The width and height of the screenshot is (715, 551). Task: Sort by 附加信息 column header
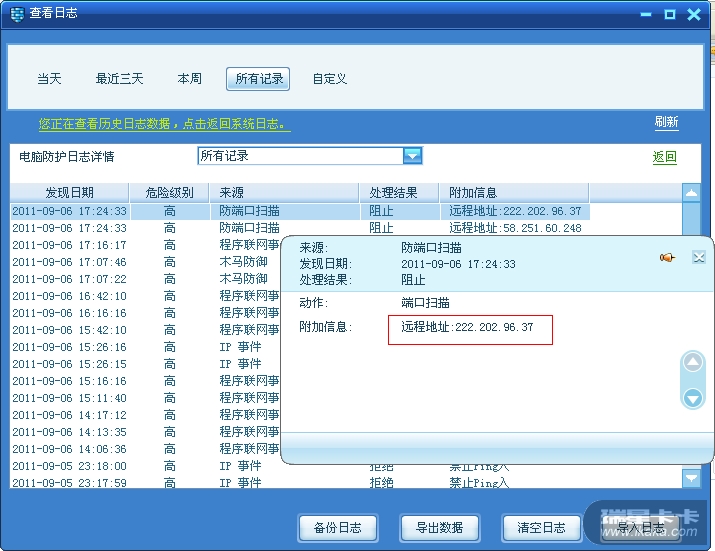tap(514, 193)
